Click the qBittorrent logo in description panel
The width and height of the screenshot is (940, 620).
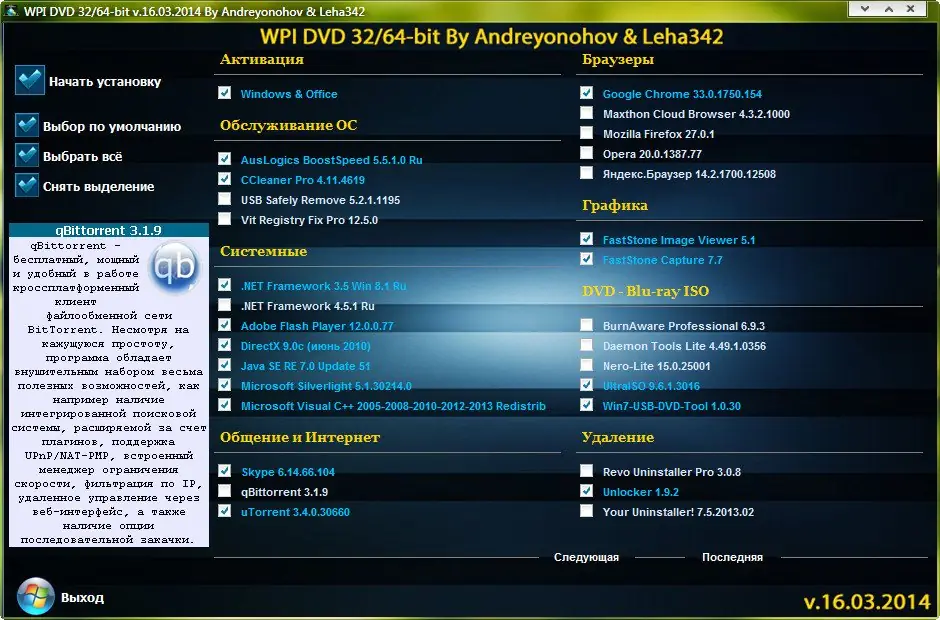coord(174,267)
